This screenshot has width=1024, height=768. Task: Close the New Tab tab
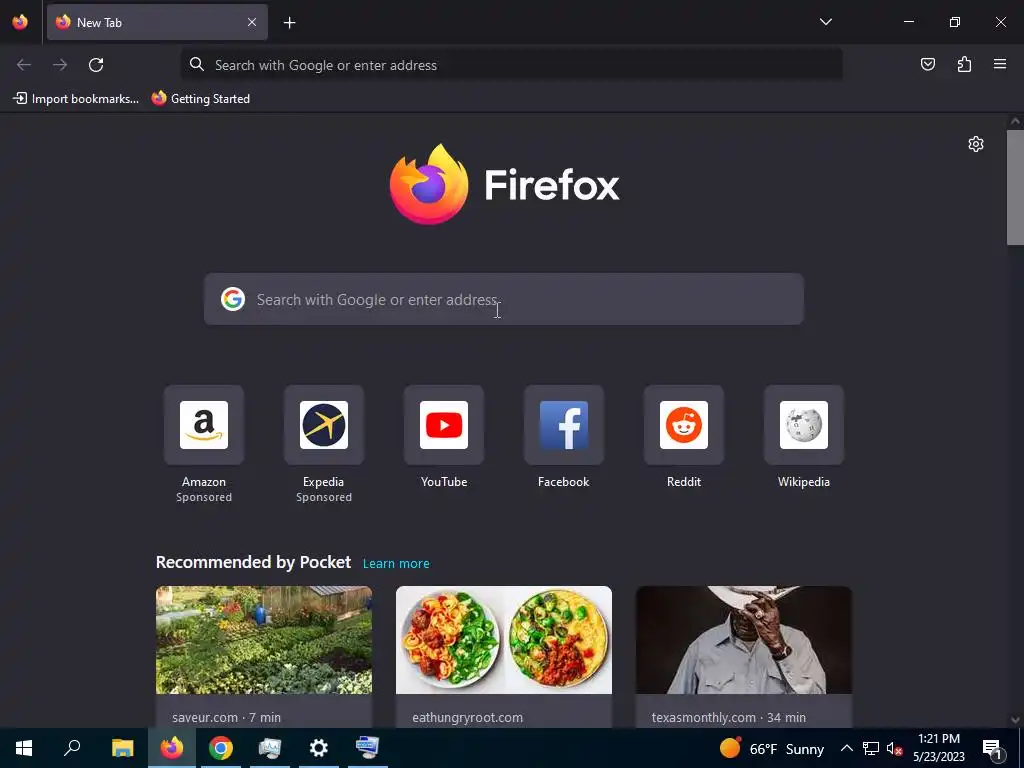point(251,22)
